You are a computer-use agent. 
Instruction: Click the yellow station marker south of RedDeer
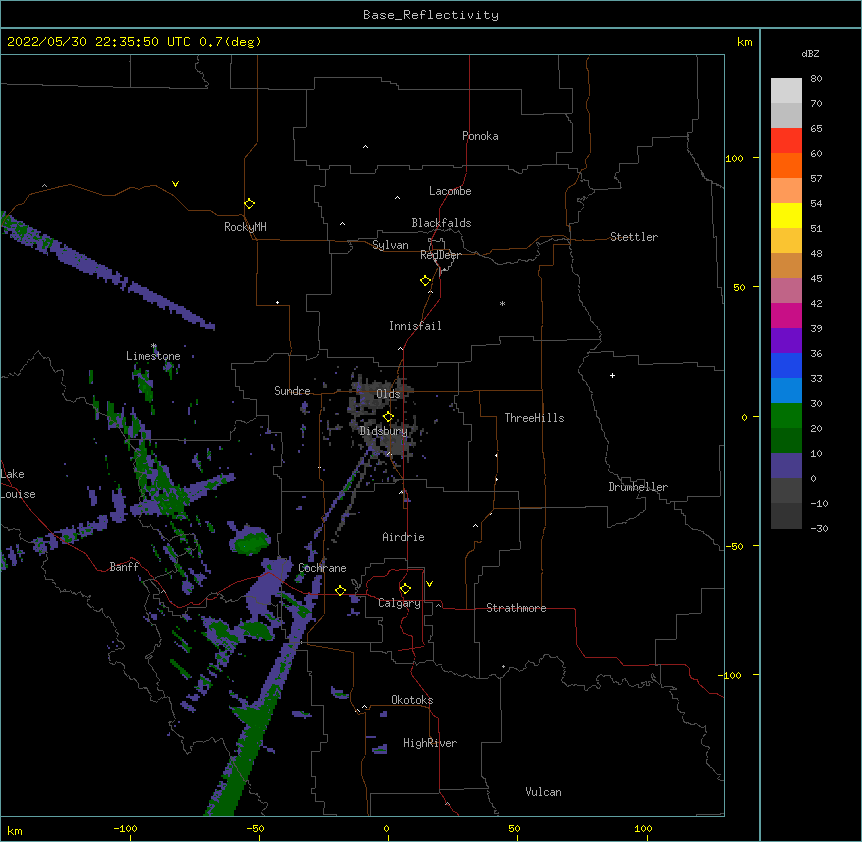coord(425,281)
